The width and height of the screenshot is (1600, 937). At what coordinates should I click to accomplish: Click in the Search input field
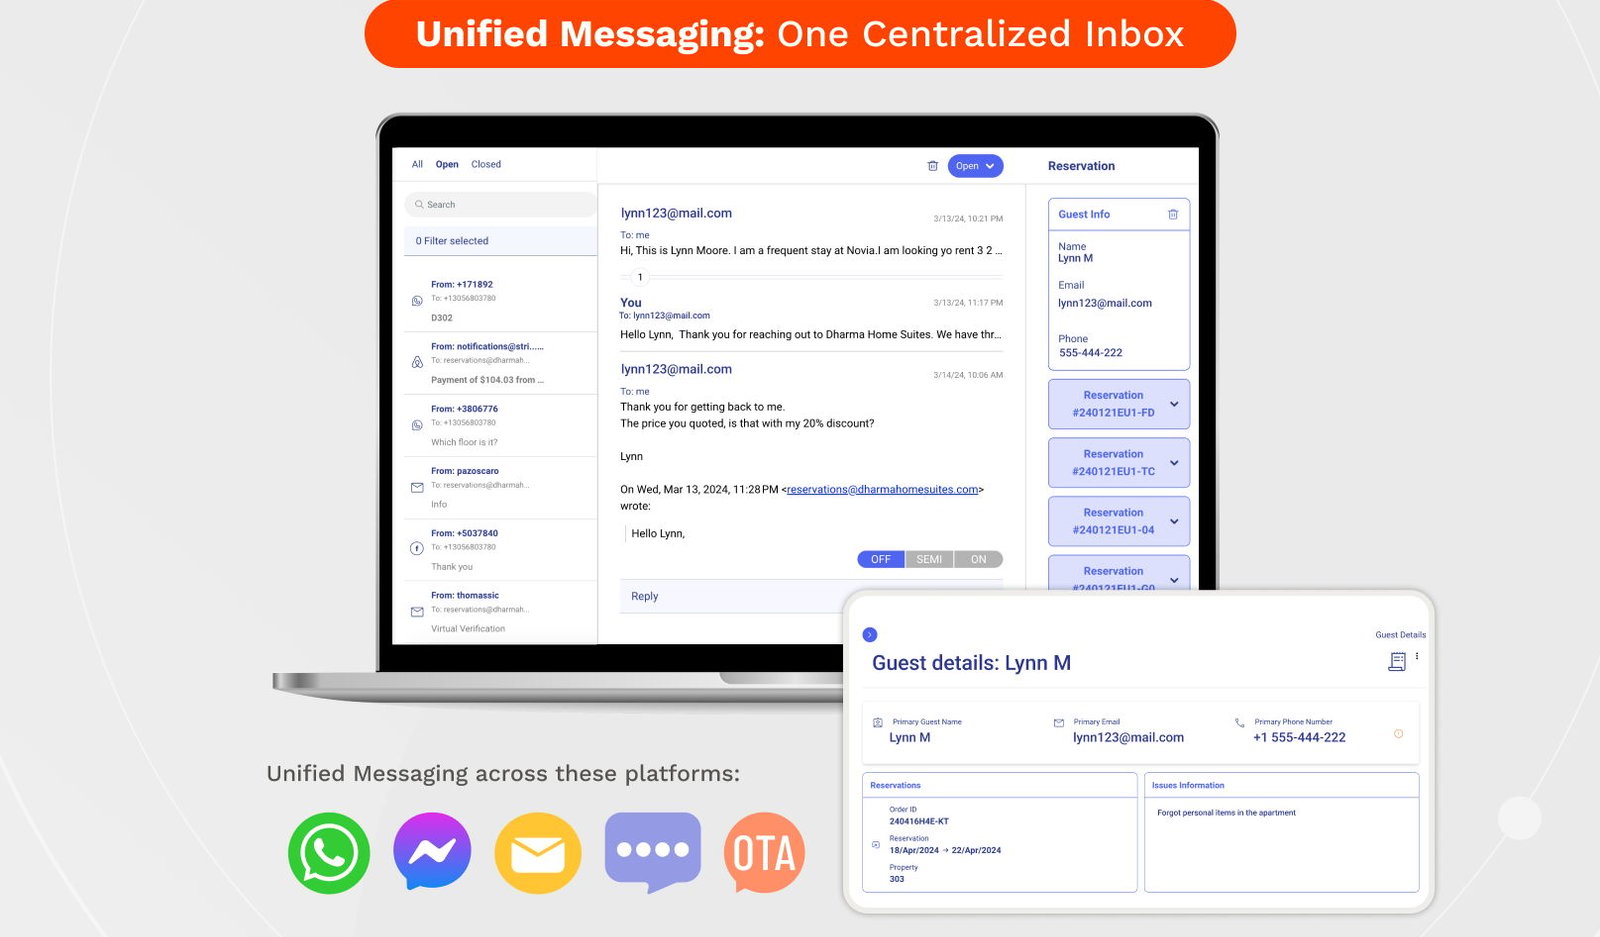[501, 204]
